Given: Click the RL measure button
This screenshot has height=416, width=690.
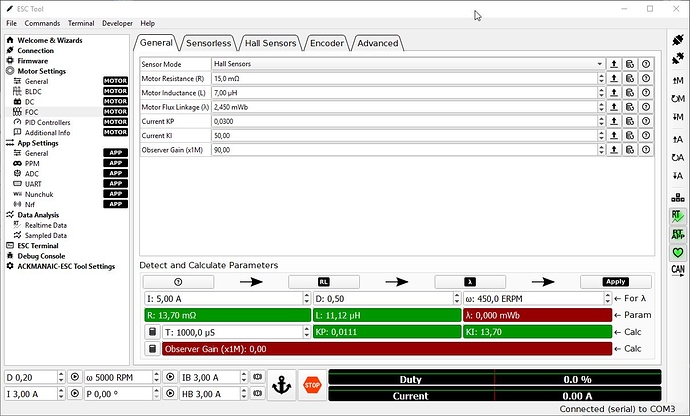Looking at the screenshot, I should point(323,282).
